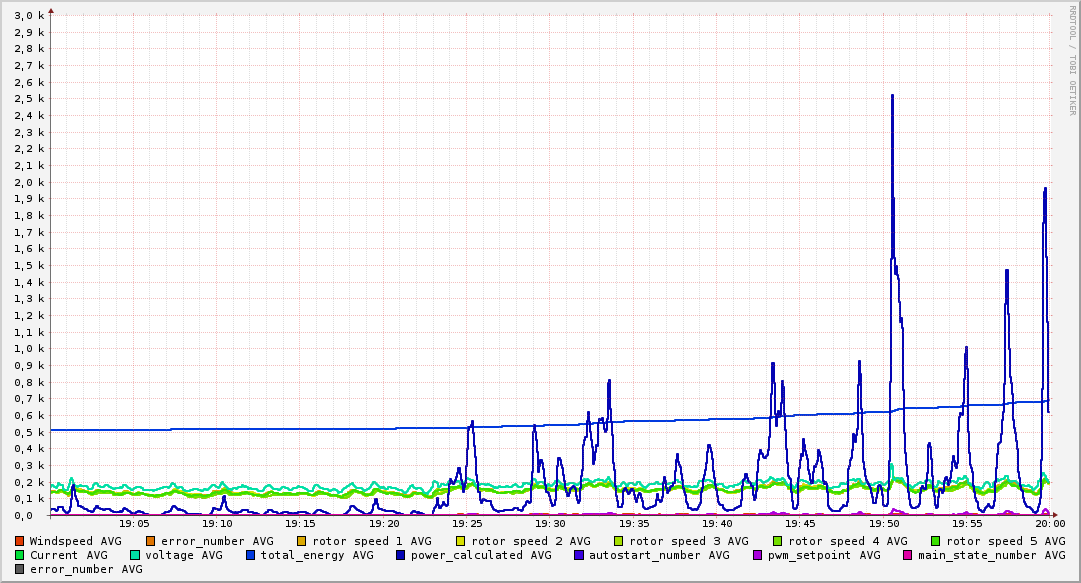Click the red Windspeed AVG legend swatch

(19, 542)
